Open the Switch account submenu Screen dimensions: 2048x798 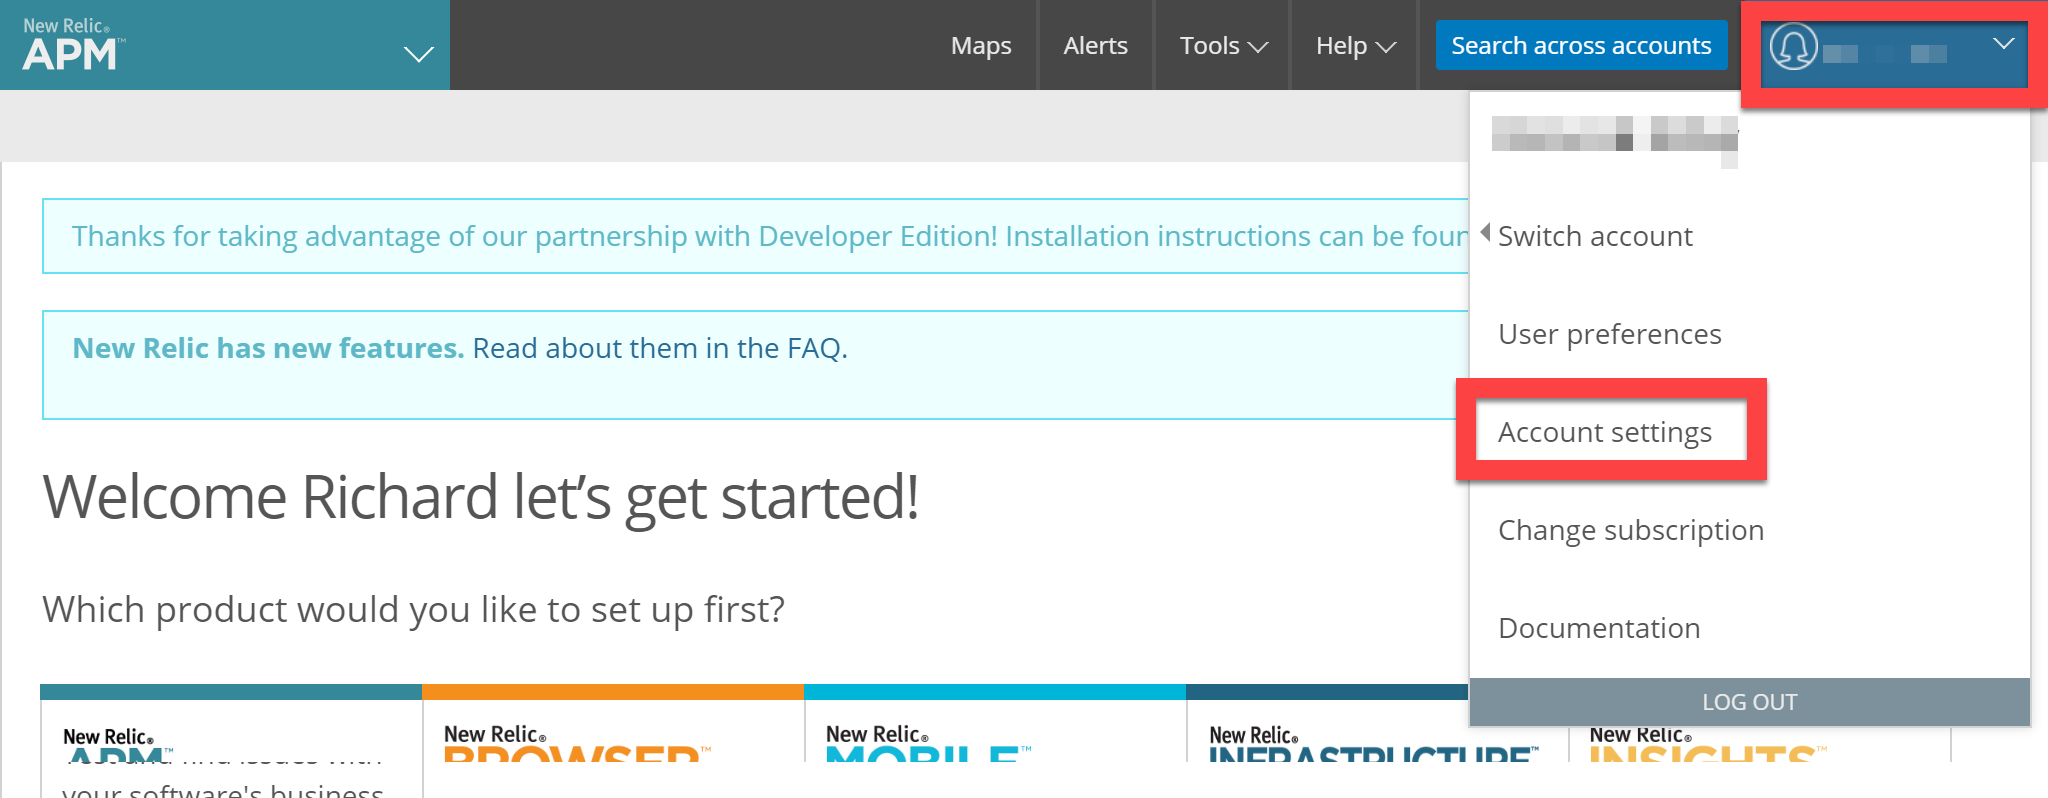1594,236
